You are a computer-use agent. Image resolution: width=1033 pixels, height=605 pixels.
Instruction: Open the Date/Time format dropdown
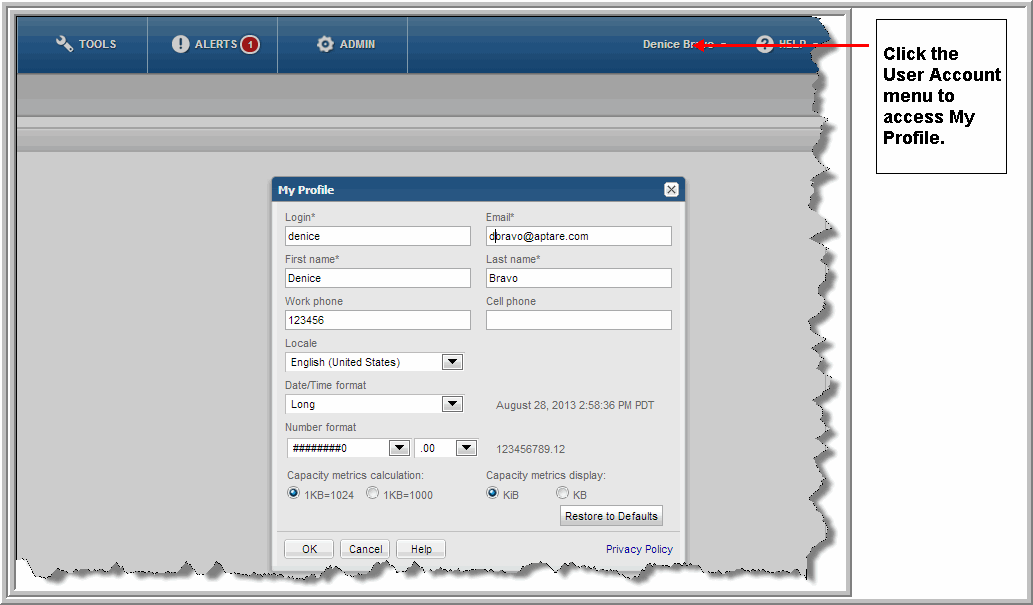pyautogui.click(x=452, y=404)
